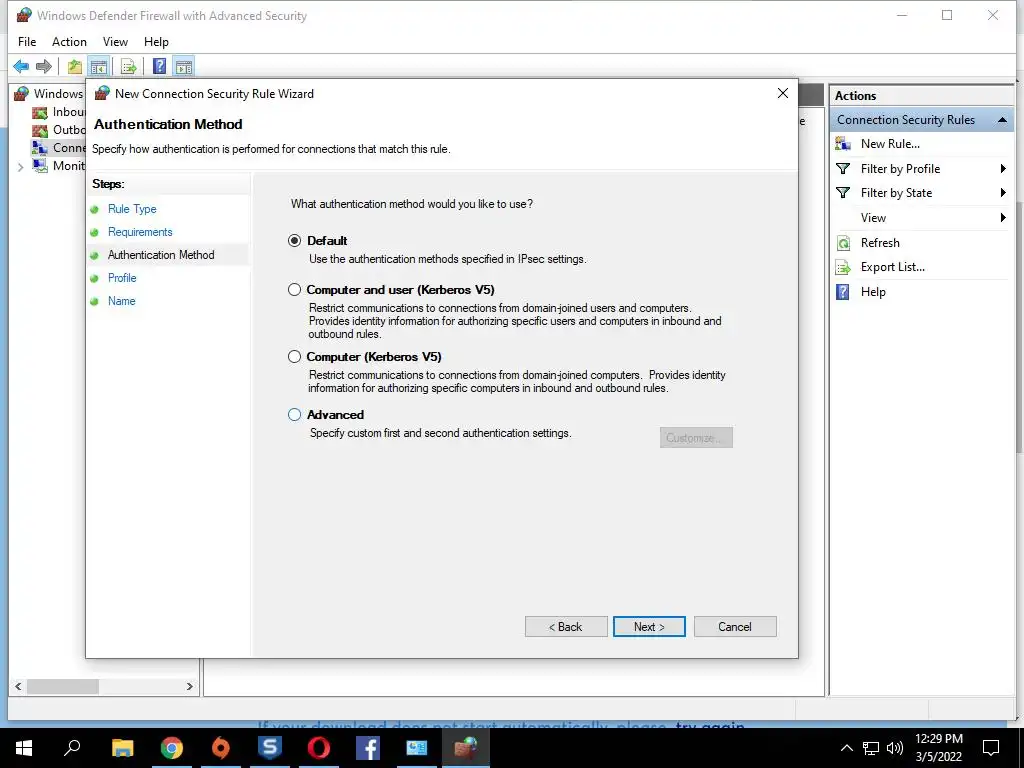Go to the Requirements wizard step

[x=140, y=232]
